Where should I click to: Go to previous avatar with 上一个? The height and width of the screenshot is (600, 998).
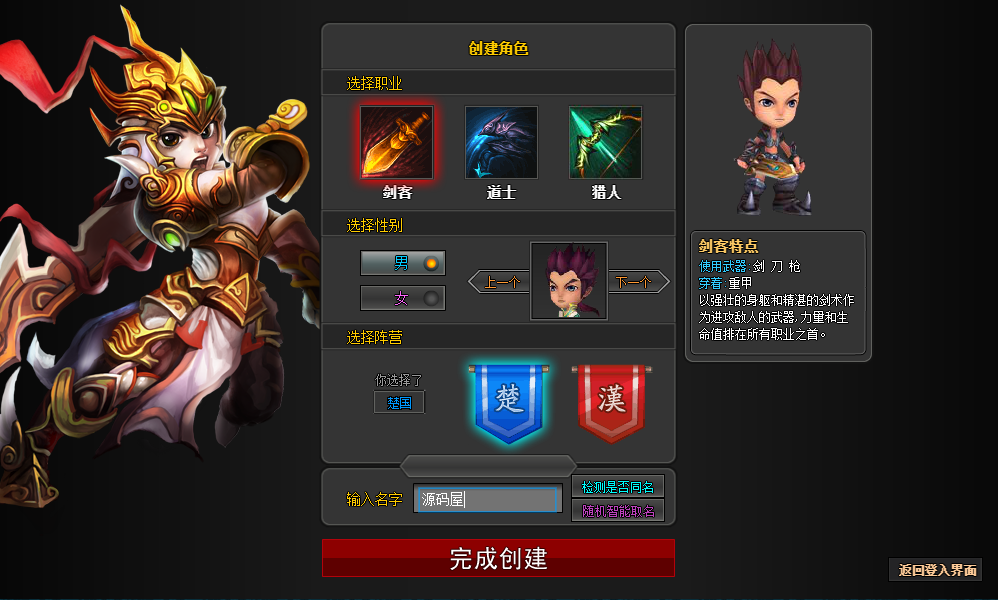(x=500, y=282)
